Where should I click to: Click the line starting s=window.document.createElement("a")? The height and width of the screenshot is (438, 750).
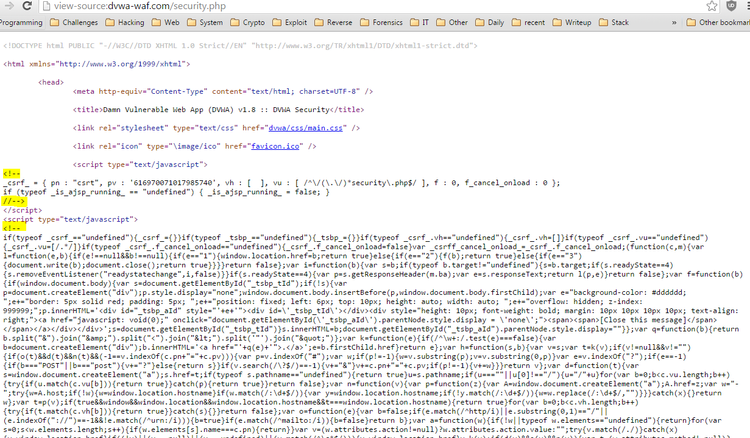pyautogui.click(x=366, y=375)
